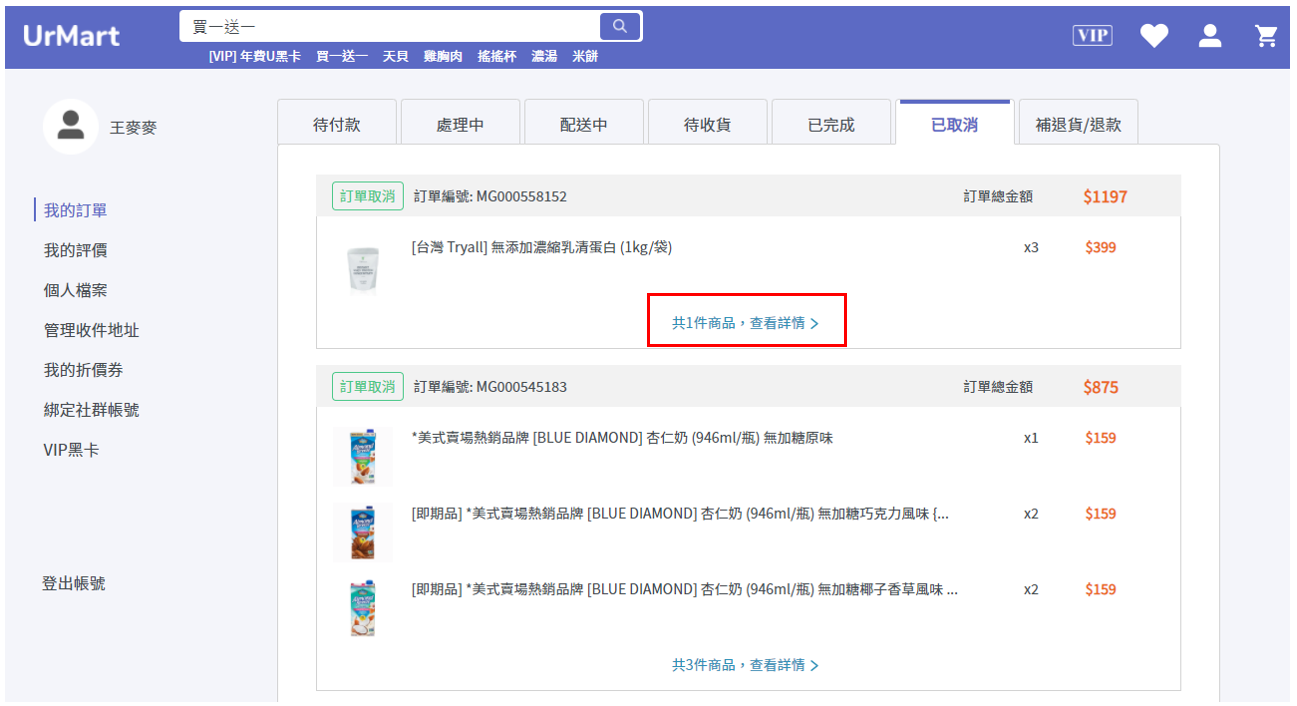
Task: Select the 已取消 tab
Action: (955, 123)
